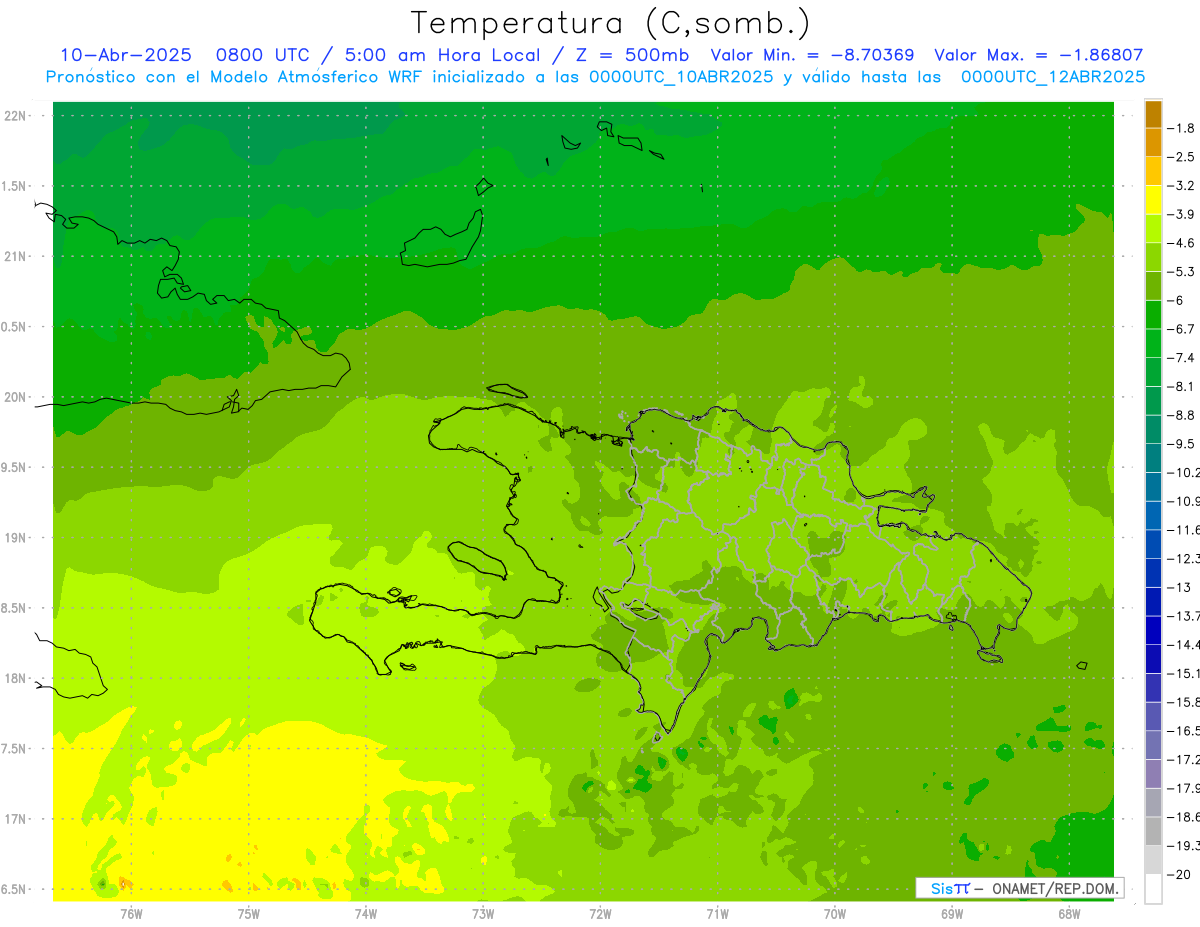Click the '-3.2' colorbar label
This screenshot has height=927, width=1200.
1183,186
